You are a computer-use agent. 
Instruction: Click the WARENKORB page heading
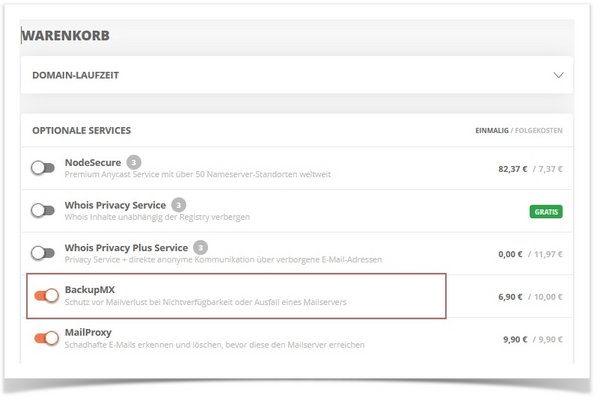(x=65, y=36)
